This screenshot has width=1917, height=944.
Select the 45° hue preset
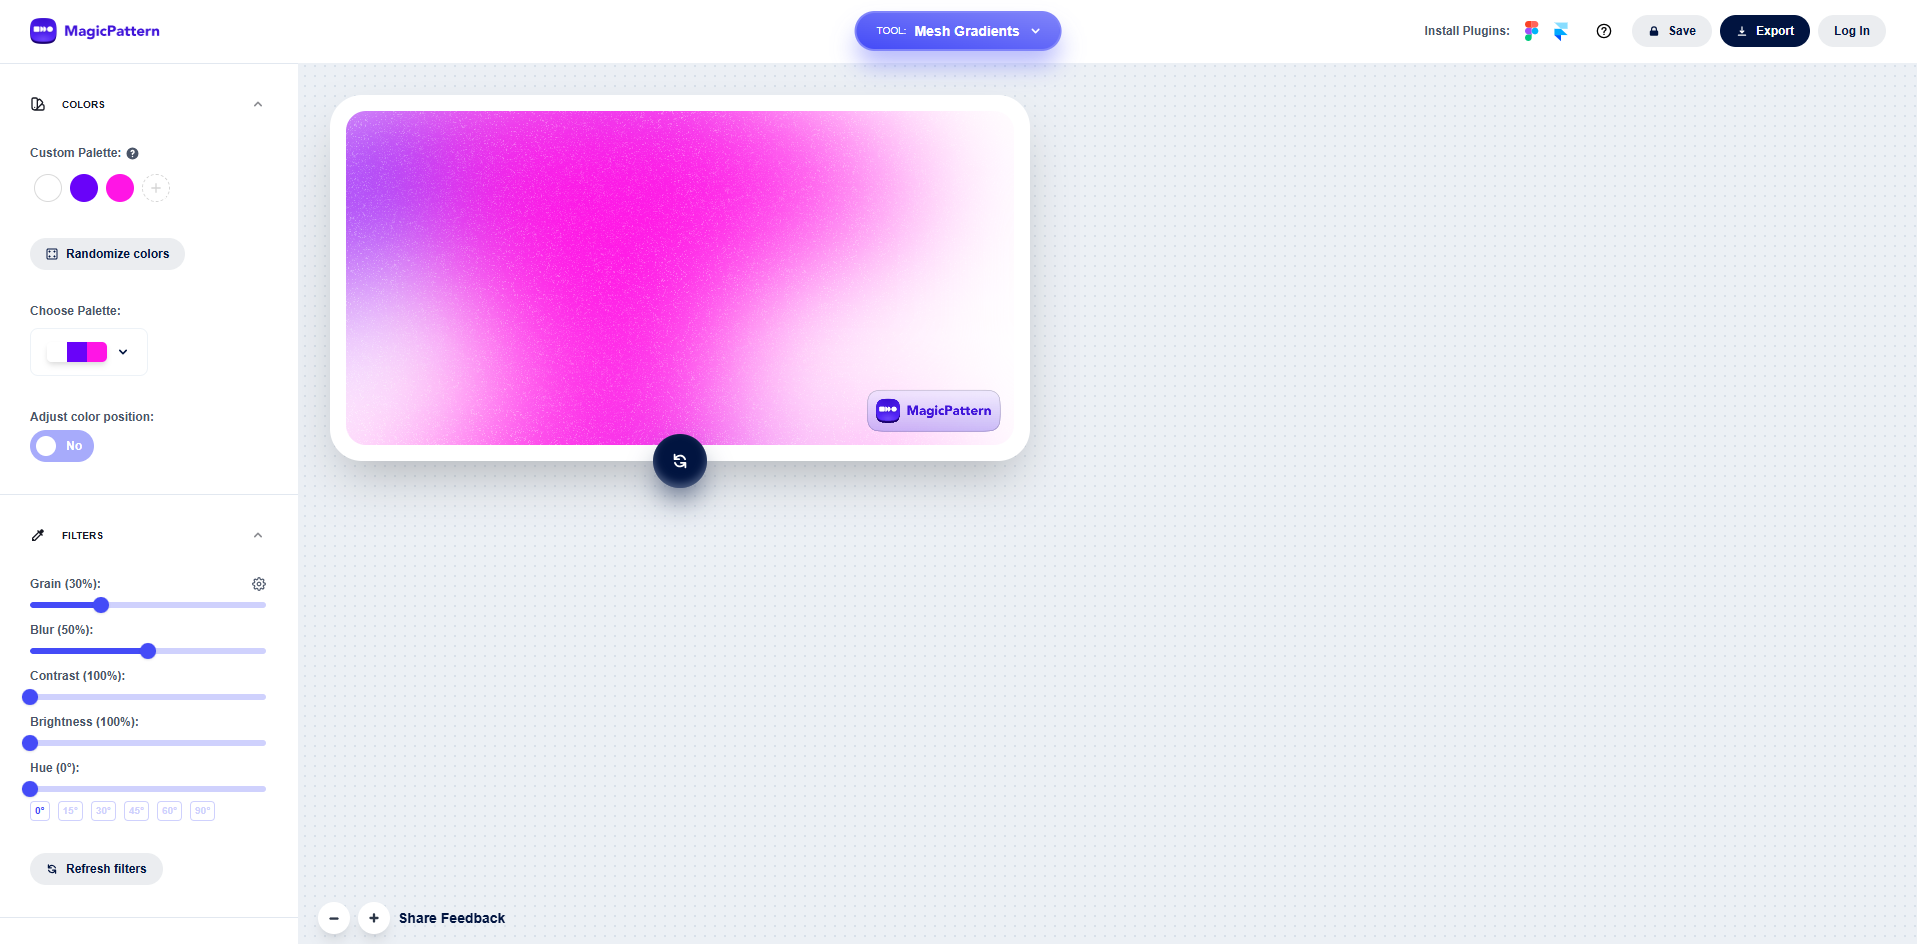point(136,811)
